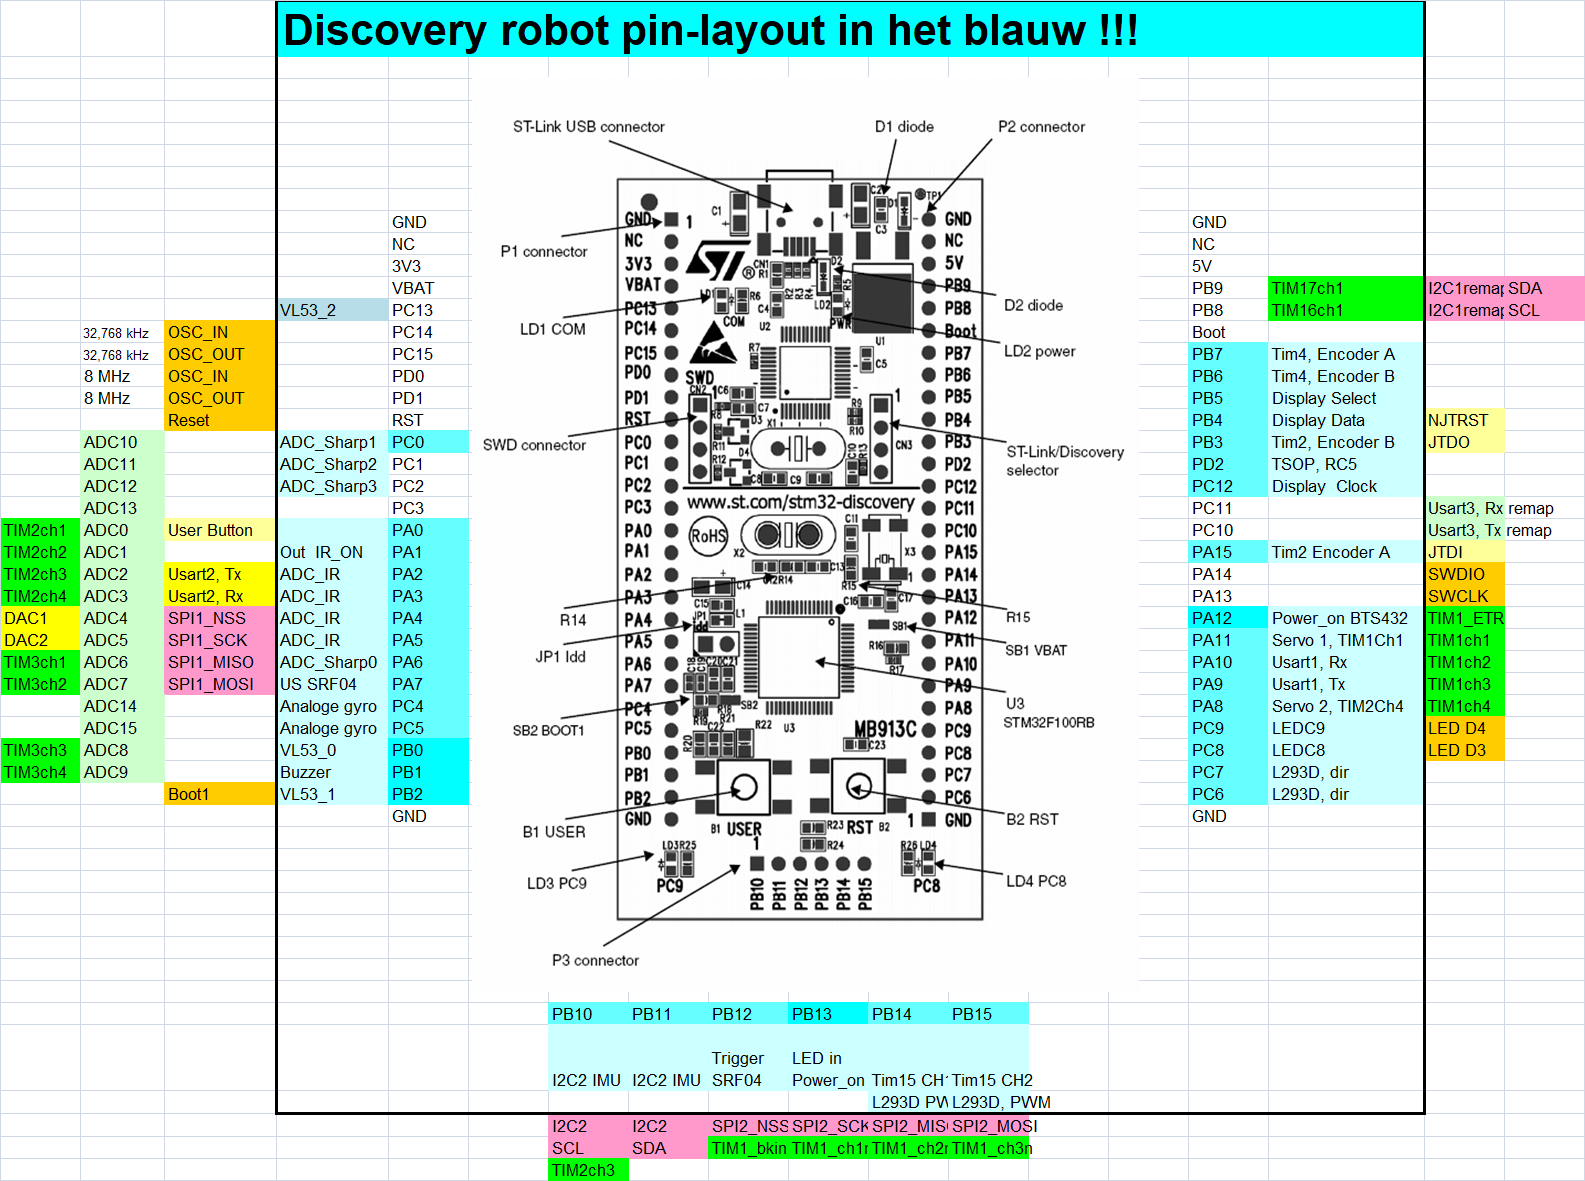Select the pink 'I2C1remap SCL' cell
1585x1181 pixels.
1505,310
